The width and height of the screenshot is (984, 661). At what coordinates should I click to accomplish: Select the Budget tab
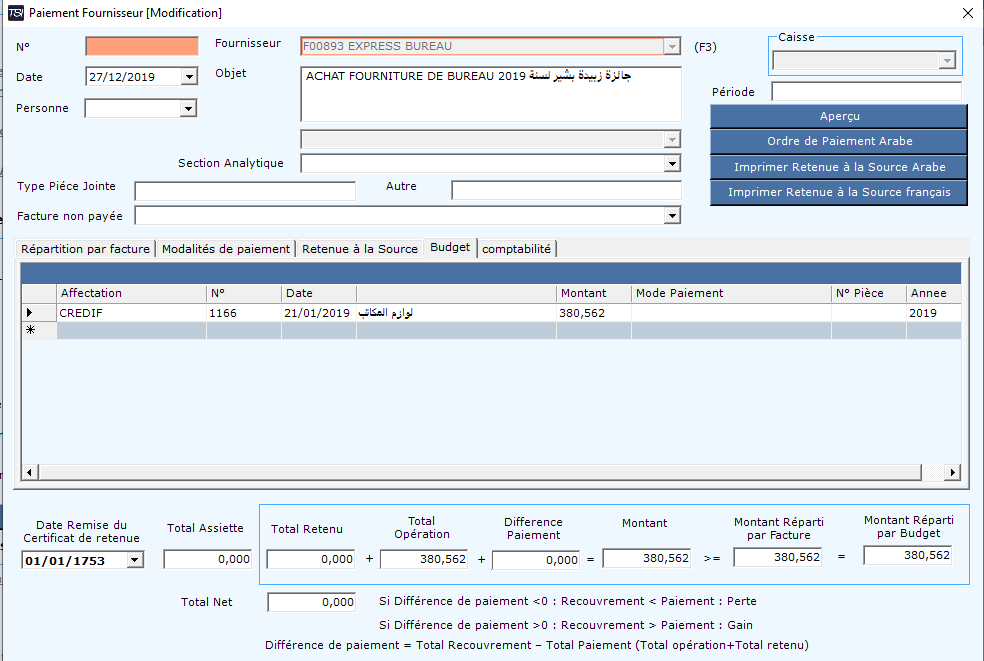tap(450, 247)
